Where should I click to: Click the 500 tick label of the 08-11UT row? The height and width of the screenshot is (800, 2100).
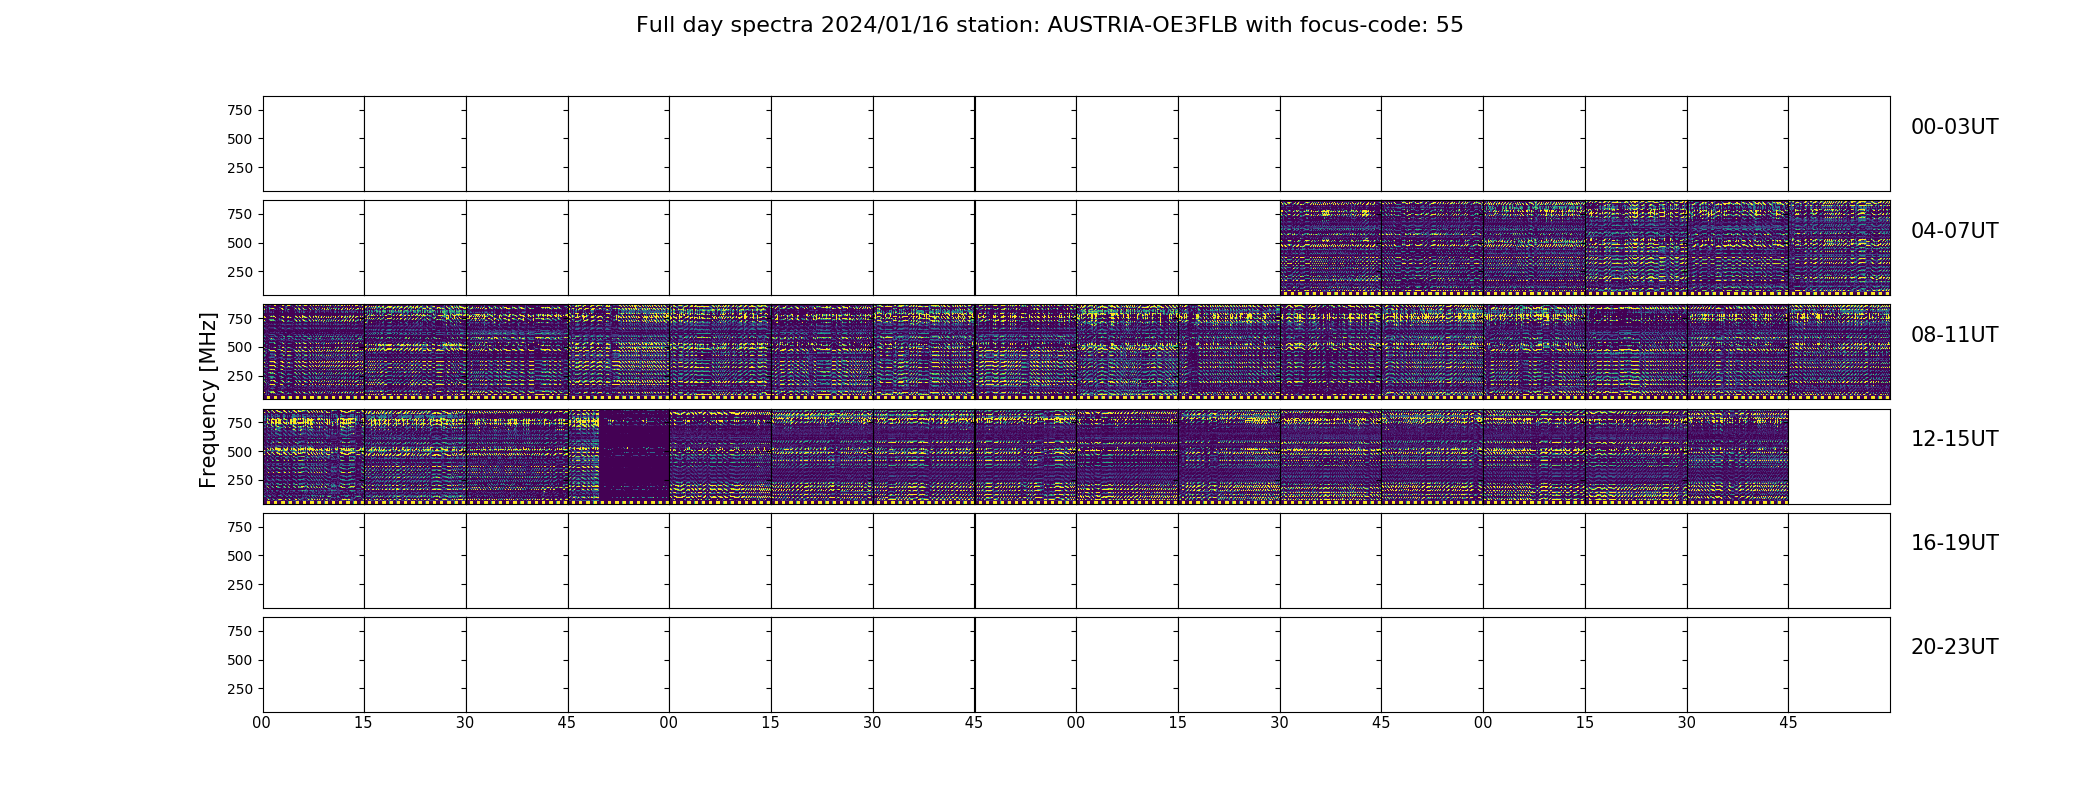click(240, 347)
